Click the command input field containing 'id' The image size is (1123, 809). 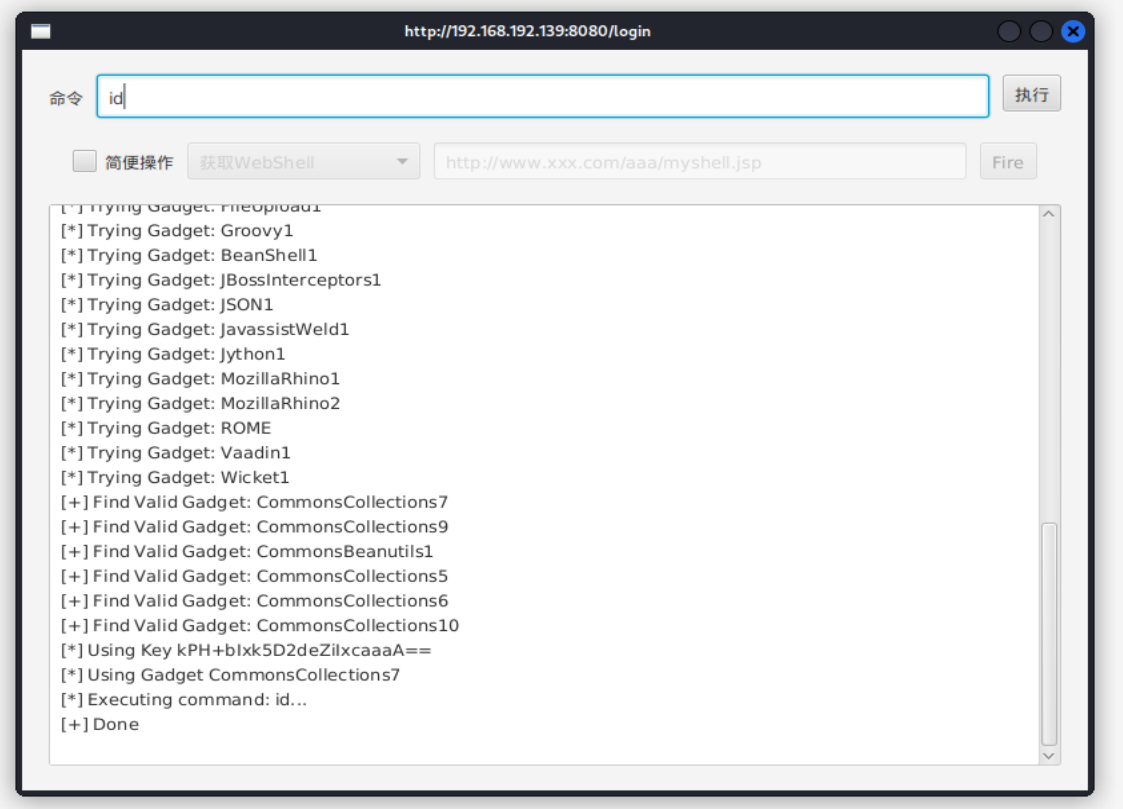(x=543, y=97)
